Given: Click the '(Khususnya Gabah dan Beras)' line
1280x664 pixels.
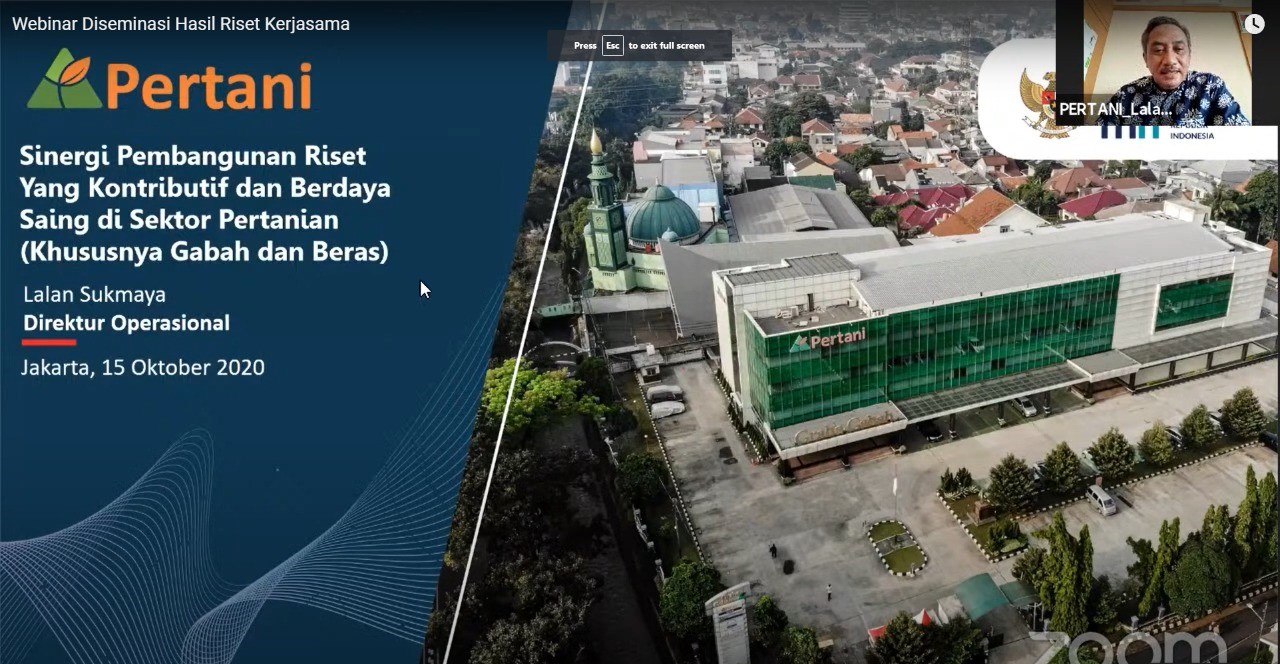Looking at the screenshot, I should tap(204, 252).
